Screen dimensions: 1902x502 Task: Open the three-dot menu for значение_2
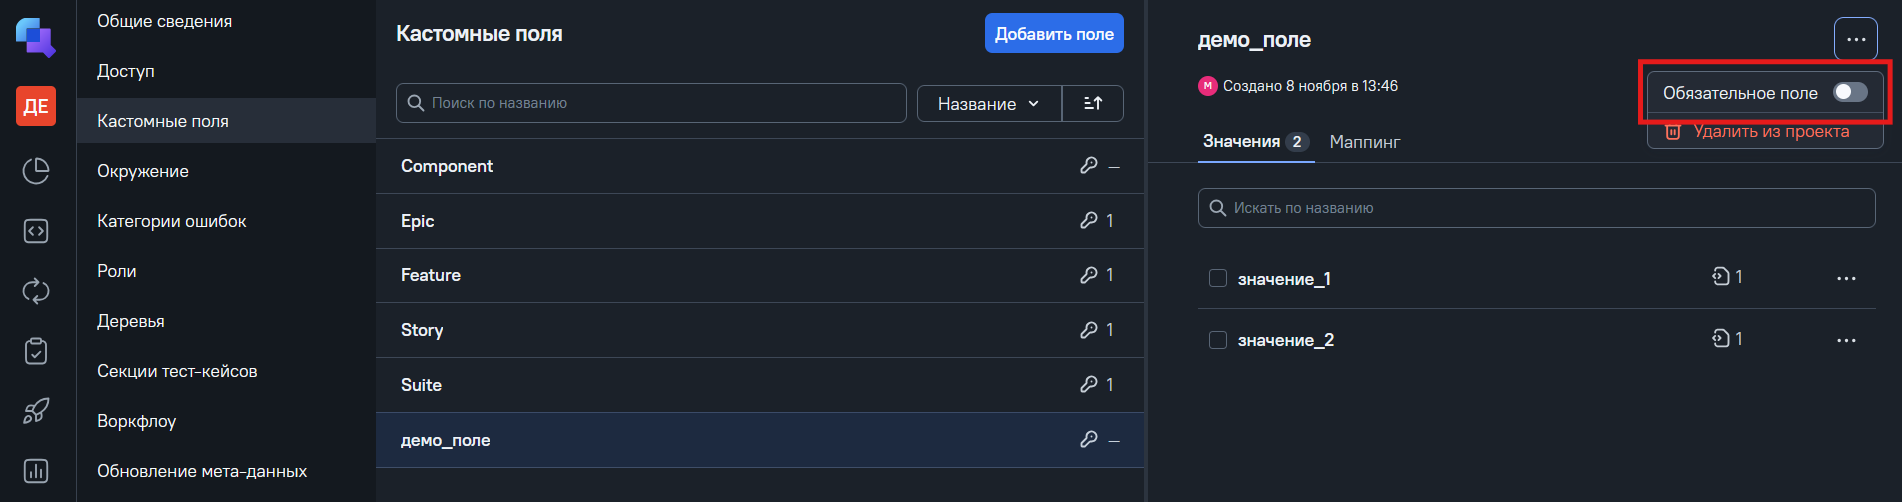click(1846, 340)
